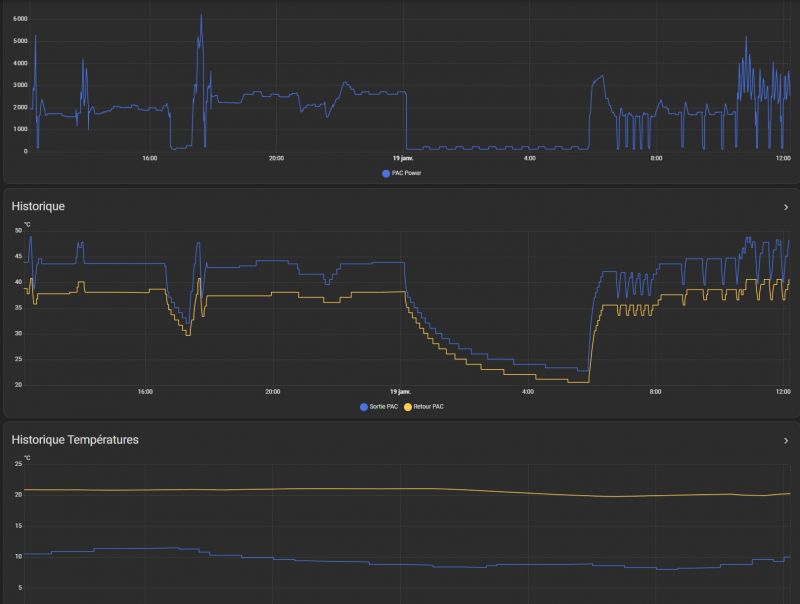Toggle the PAC Power legend dot
The image size is (800, 604).
(x=386, y=173)
